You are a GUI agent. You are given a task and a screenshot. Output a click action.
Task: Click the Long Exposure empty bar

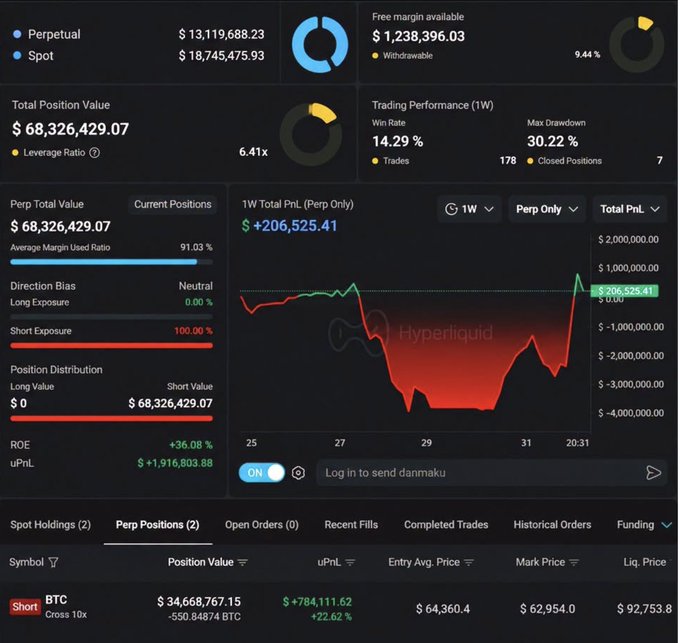111,317
